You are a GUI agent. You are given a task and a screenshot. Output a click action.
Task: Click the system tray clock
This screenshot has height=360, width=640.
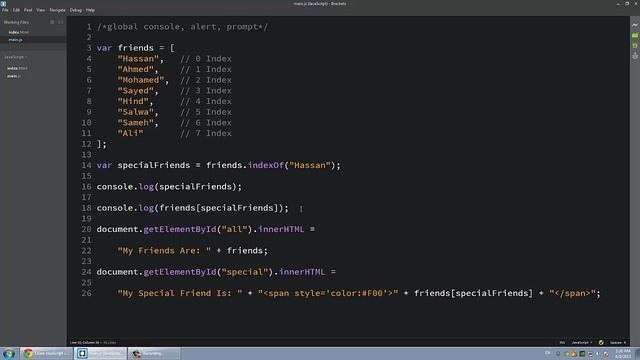pos(623,353)
